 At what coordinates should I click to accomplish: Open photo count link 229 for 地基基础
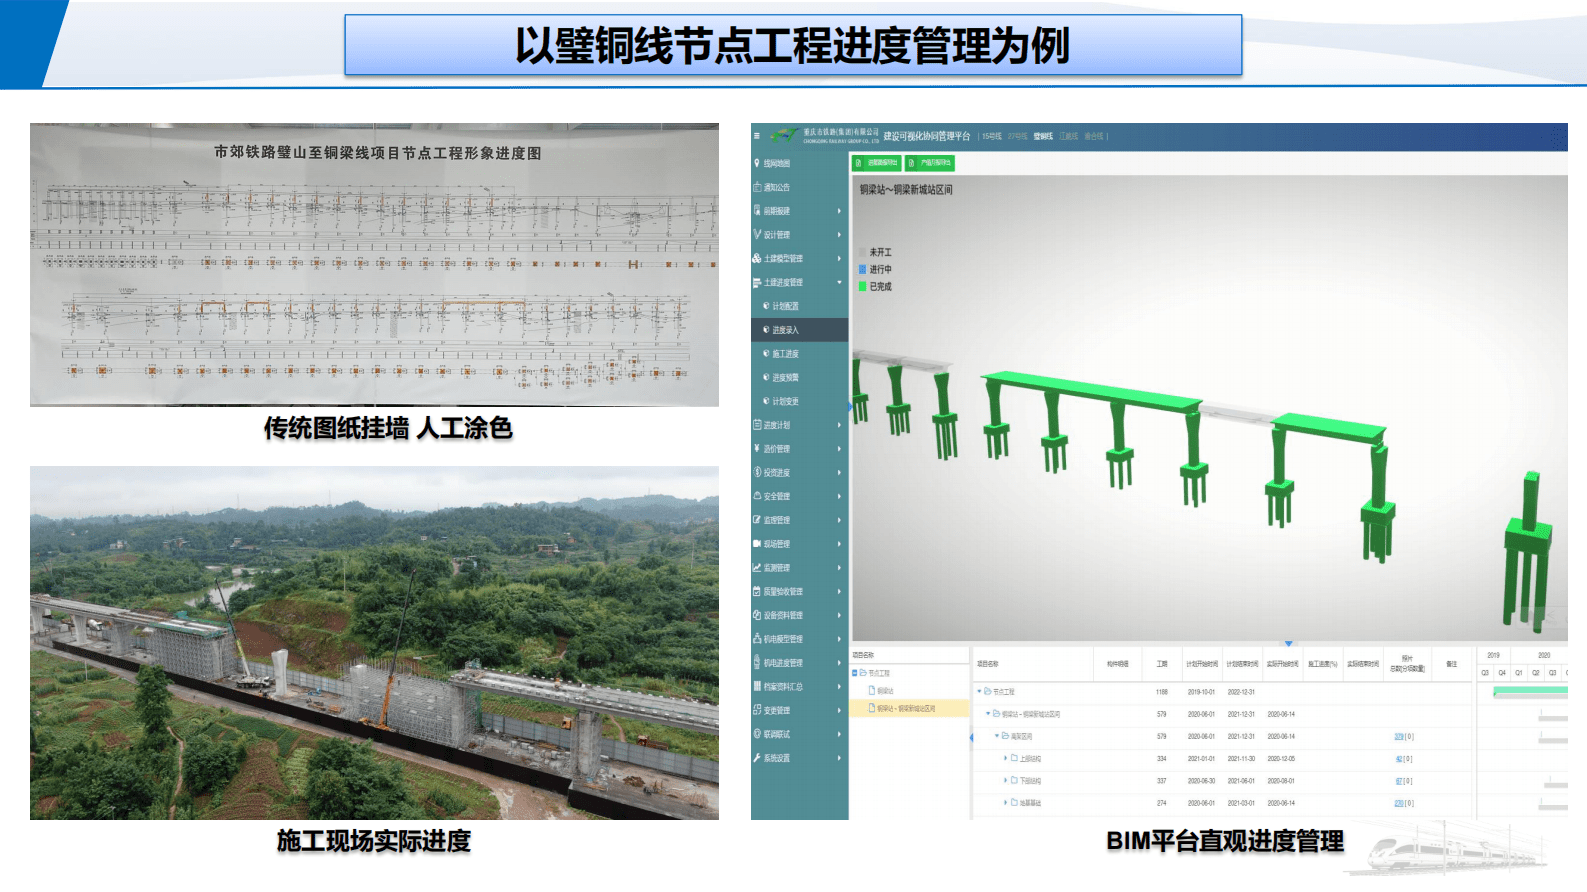click(1399, 803)
